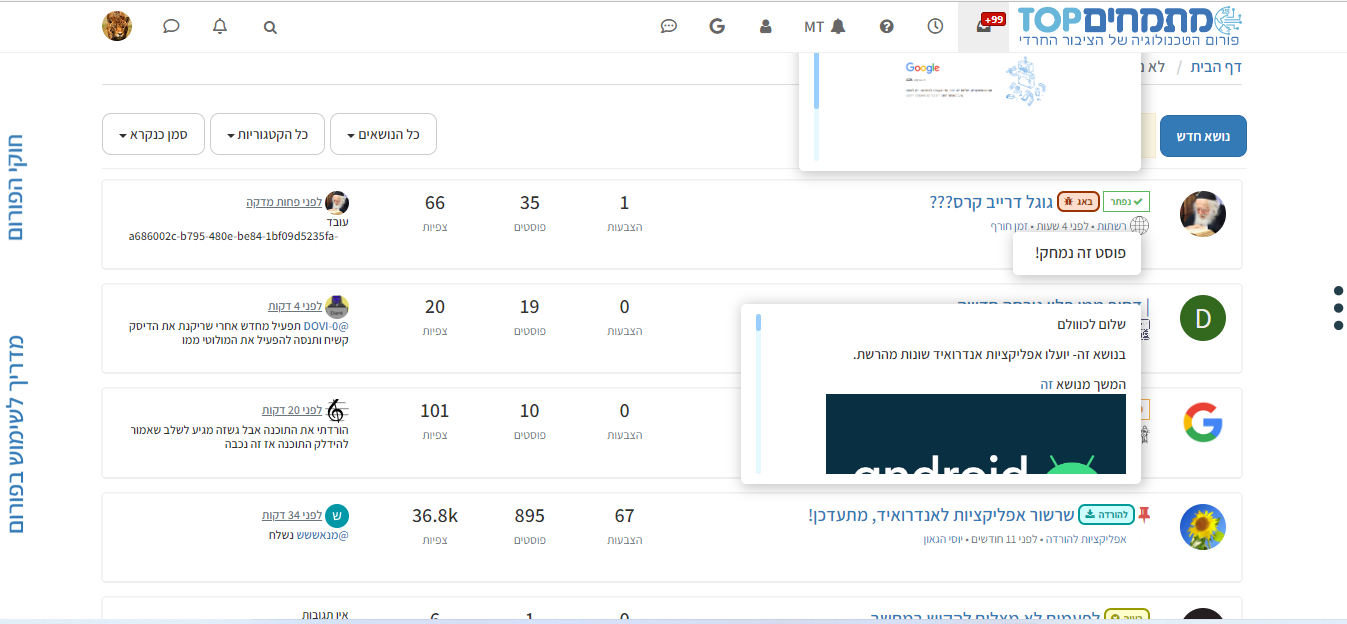Click last-poster avatar beside לפני פחות מדקה
The image size is (1347, 624).
(337, 202)
